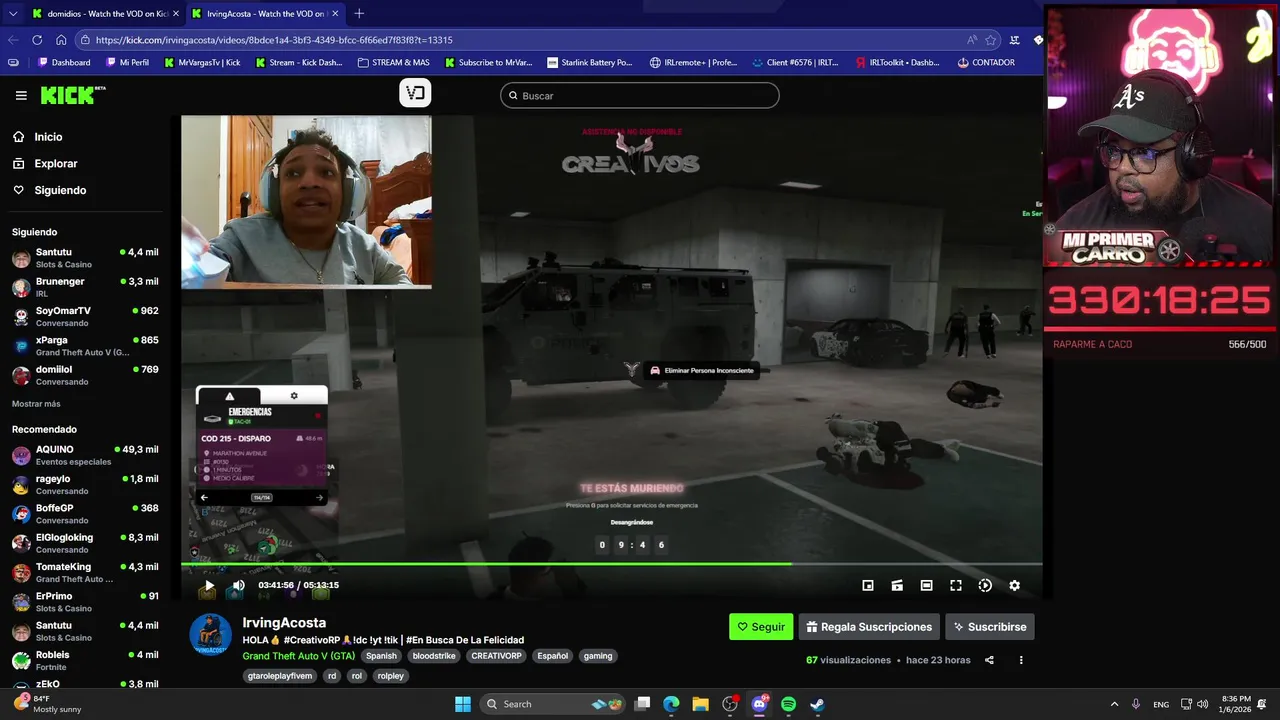The height and width of the screenshot is (720, 1280).
Task: Open TomateKing recommended channel
Action: (85, 572)
